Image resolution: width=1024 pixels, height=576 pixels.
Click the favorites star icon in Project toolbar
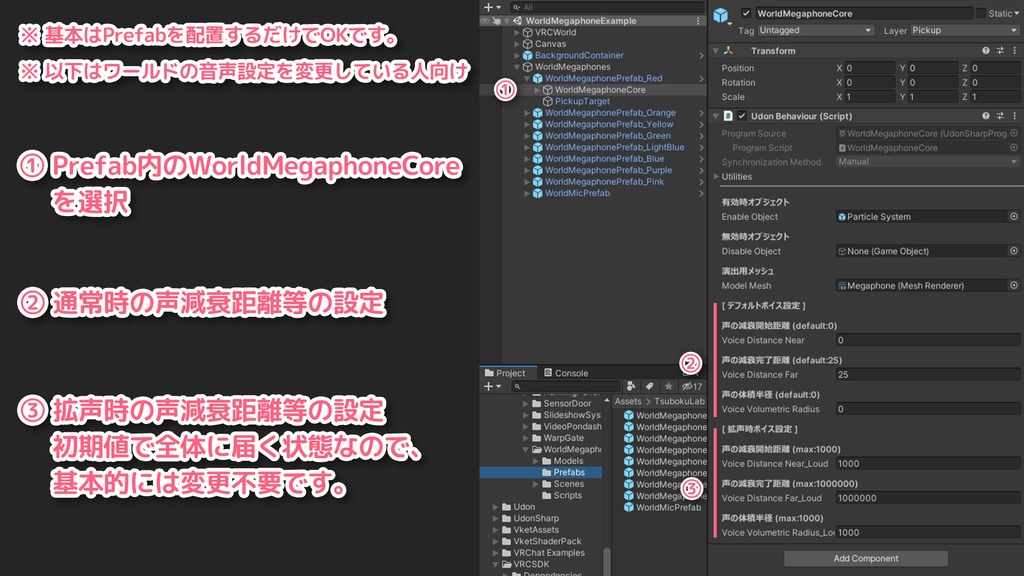pyautogui.click(x=669, y=386)
